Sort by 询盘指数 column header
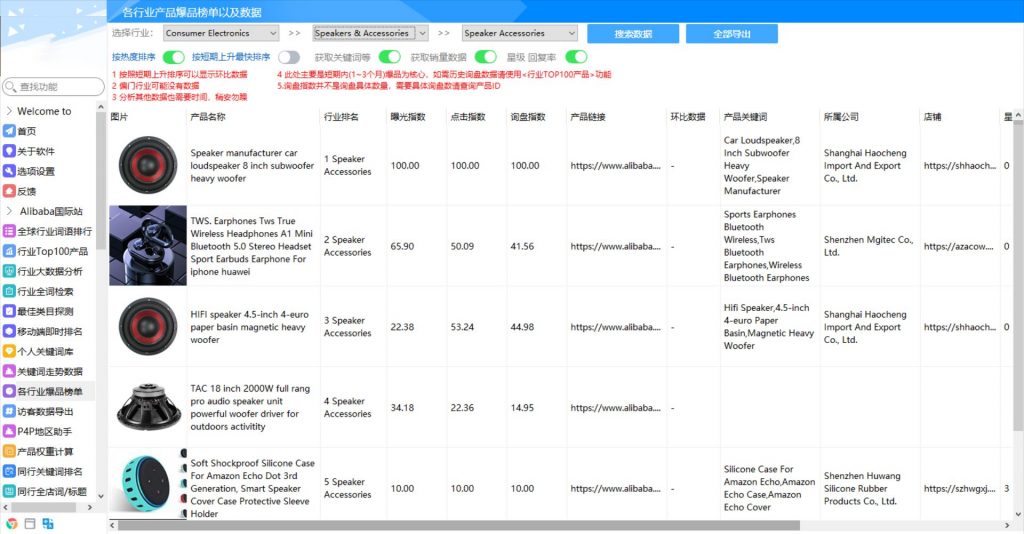This screenshot has height=534, width=1024. click(x=528, y=117)
